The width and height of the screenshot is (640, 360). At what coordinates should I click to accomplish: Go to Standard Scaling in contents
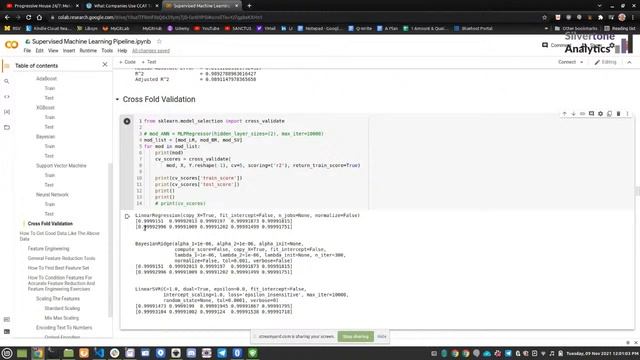[x=62, y=308]
